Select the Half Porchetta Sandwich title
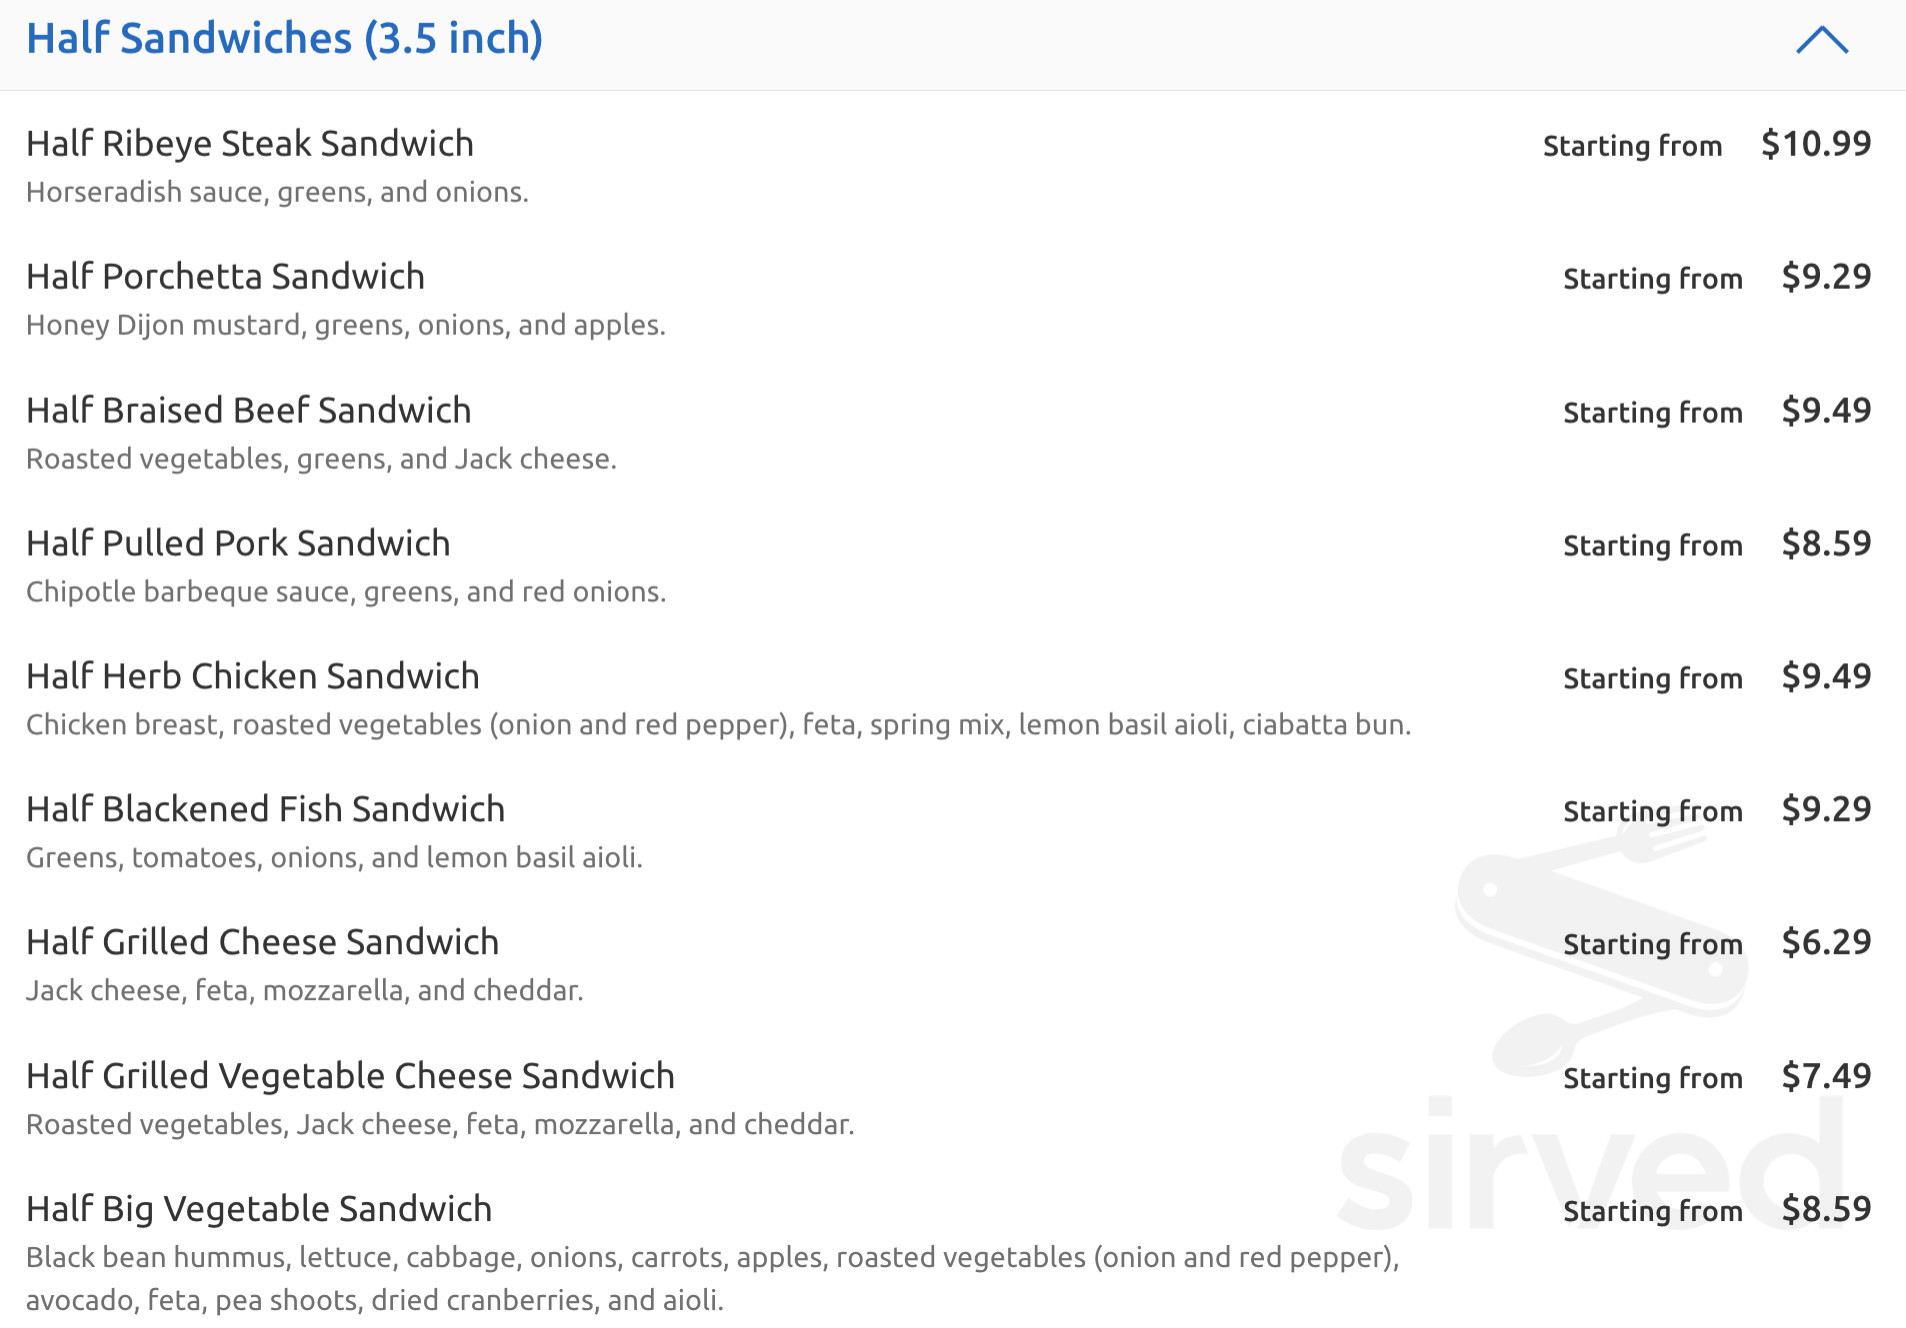1906x1328 pixels. (225, 277)
